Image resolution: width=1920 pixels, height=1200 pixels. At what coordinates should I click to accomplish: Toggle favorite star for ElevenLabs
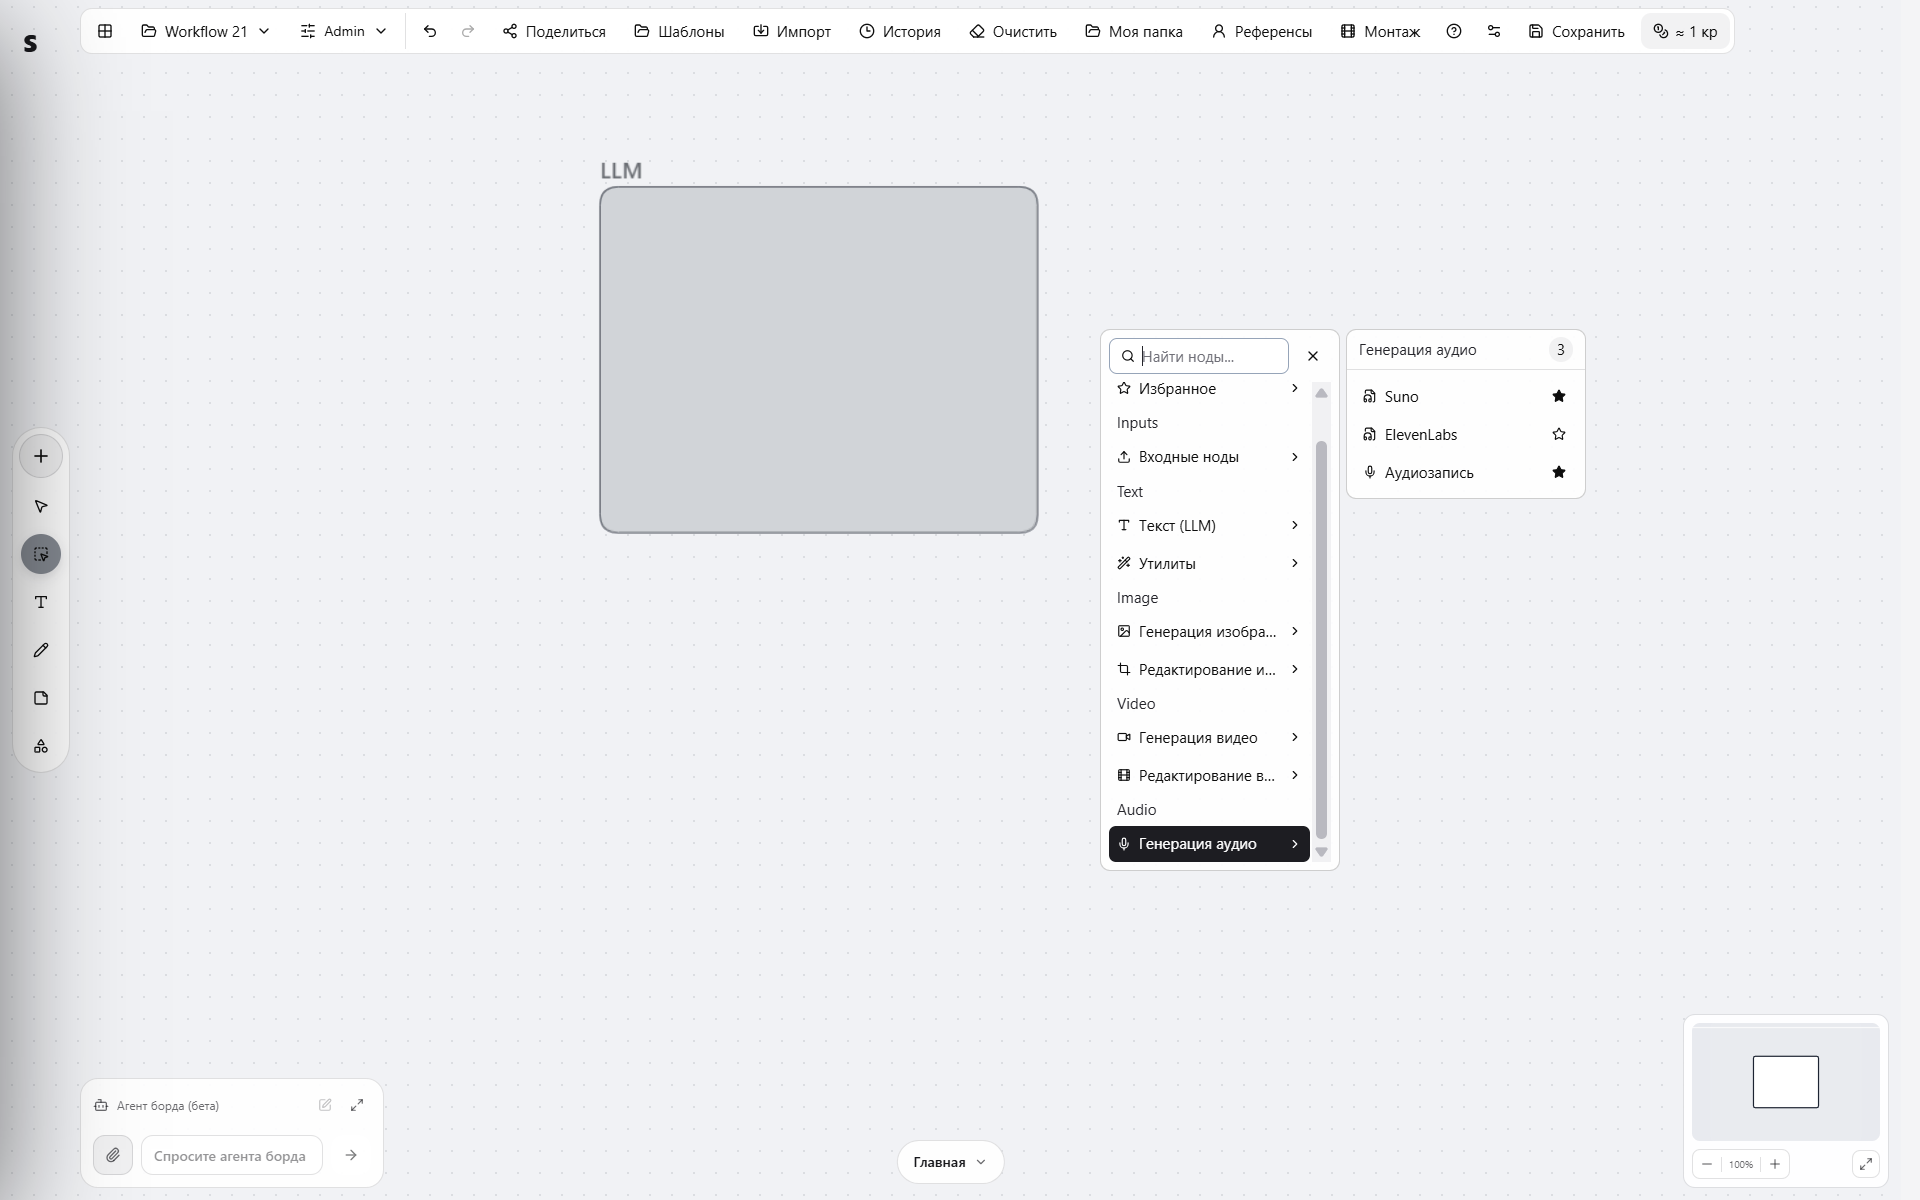pyautogui.click(x=1558, y=434)
